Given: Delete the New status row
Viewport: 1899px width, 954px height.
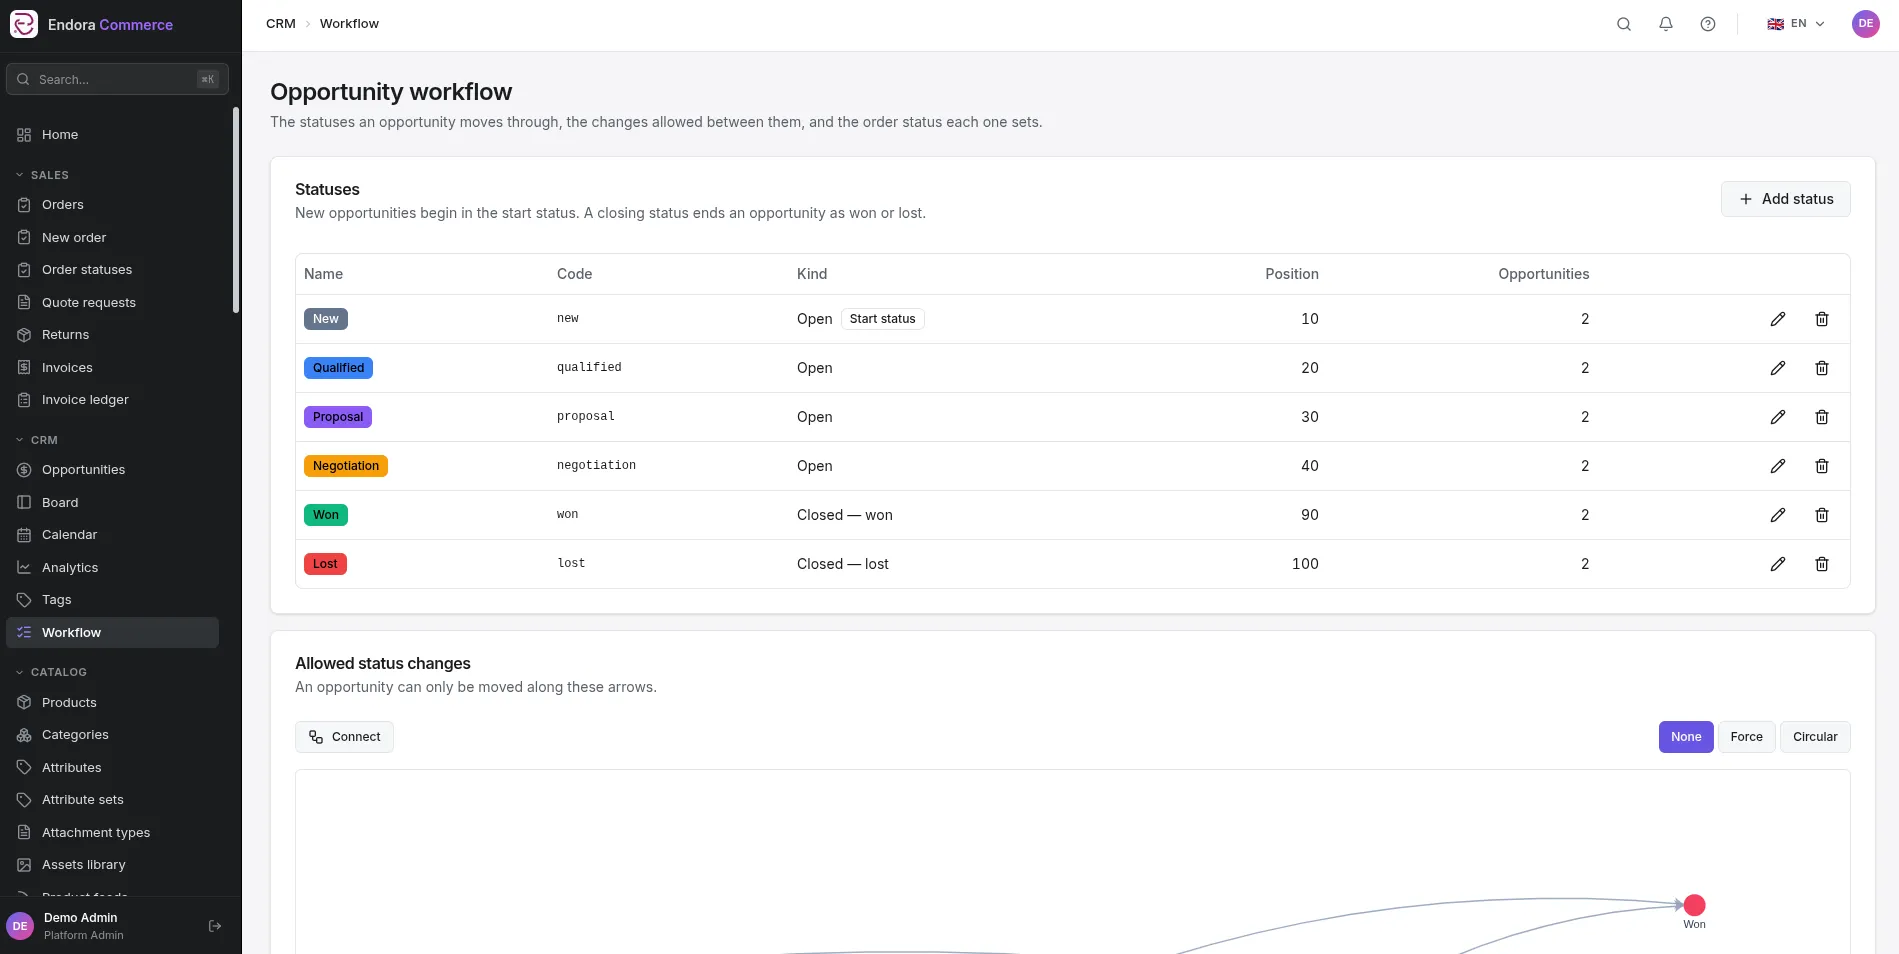Looking at the screenshot, I should tap(1822, 319).
